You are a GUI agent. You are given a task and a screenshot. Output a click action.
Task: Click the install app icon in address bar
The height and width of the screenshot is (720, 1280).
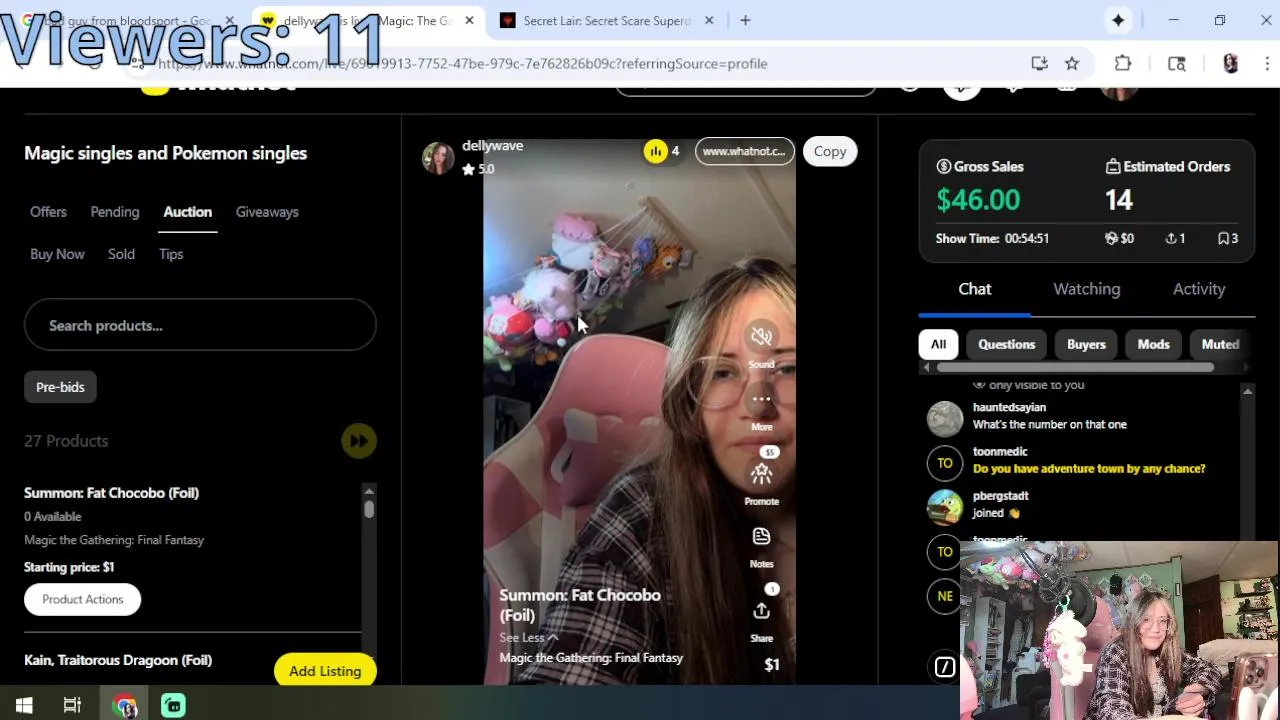[1040, 63]
